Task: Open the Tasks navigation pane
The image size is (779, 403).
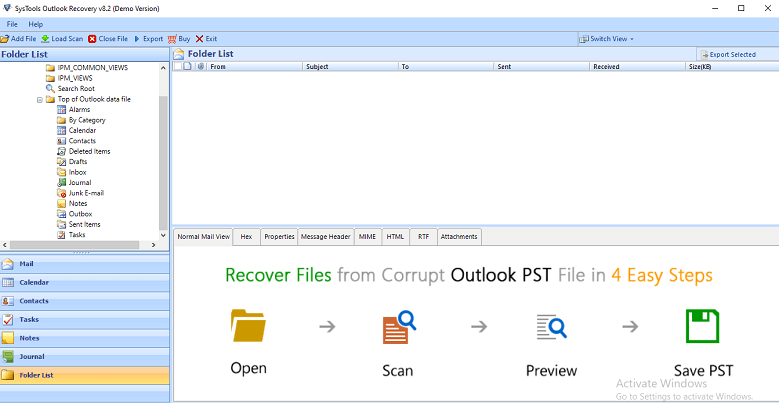Action: tap(84, 320)
